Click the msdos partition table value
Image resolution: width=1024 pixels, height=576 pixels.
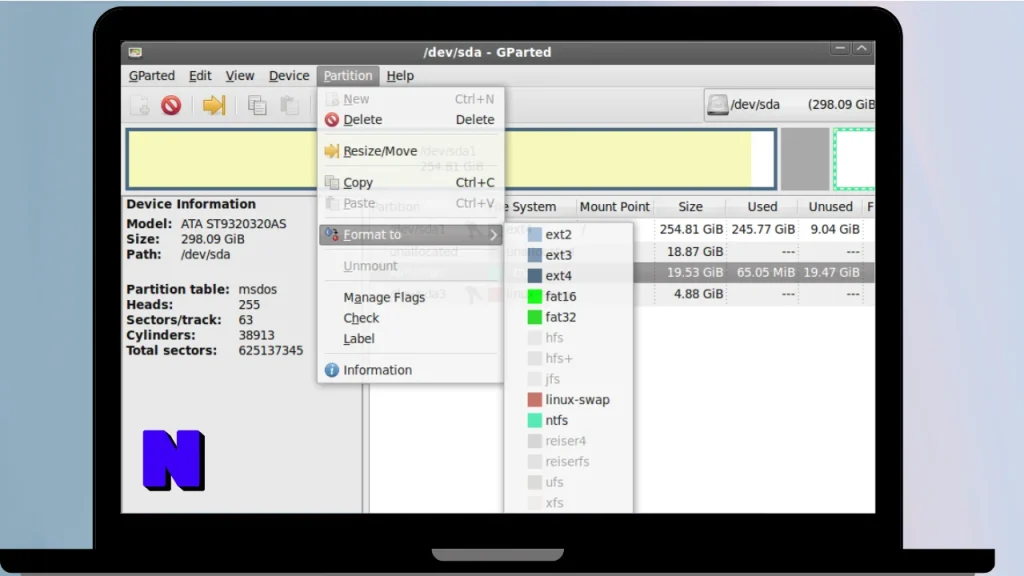coord(257,289)
